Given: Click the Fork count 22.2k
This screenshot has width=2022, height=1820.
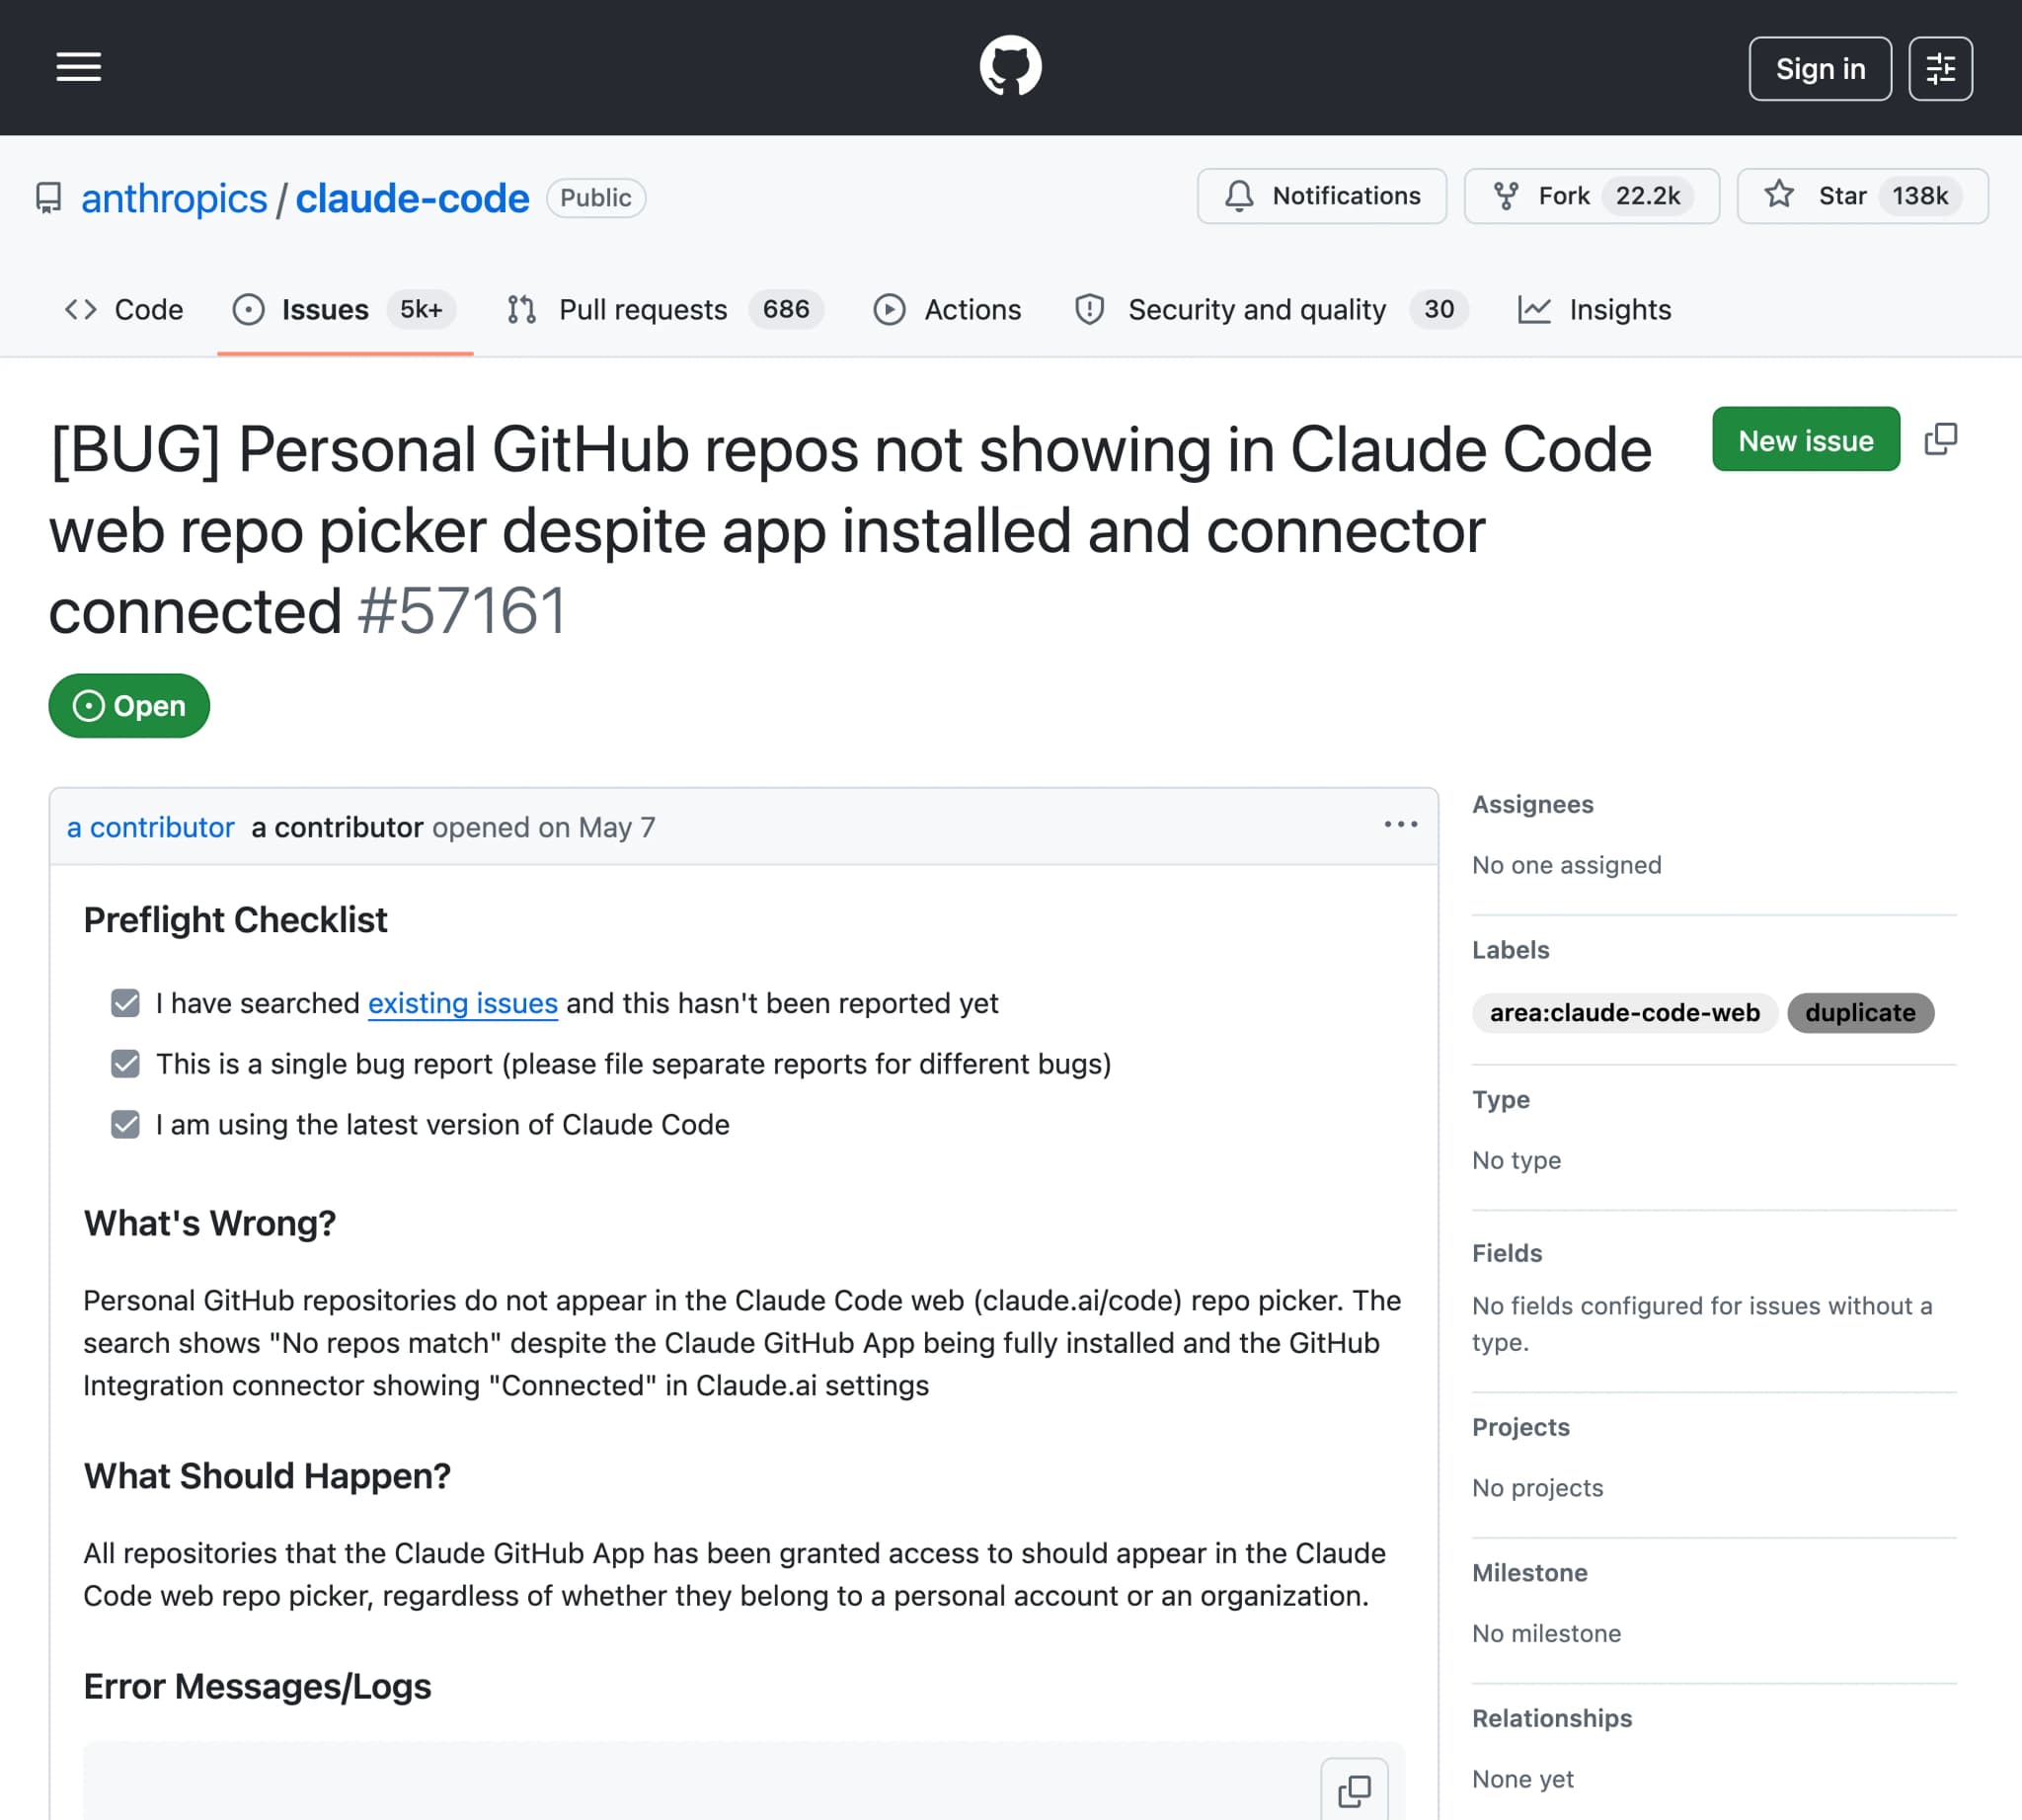Looking at the screenshot, I should tap(1647, 196).
